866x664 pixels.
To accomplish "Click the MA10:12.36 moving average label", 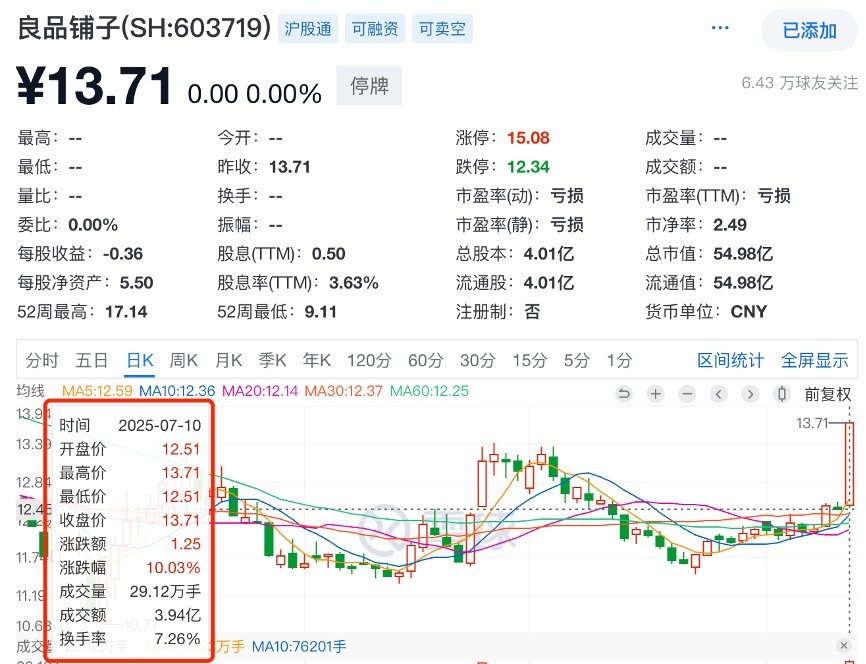I will coord(177,391).
